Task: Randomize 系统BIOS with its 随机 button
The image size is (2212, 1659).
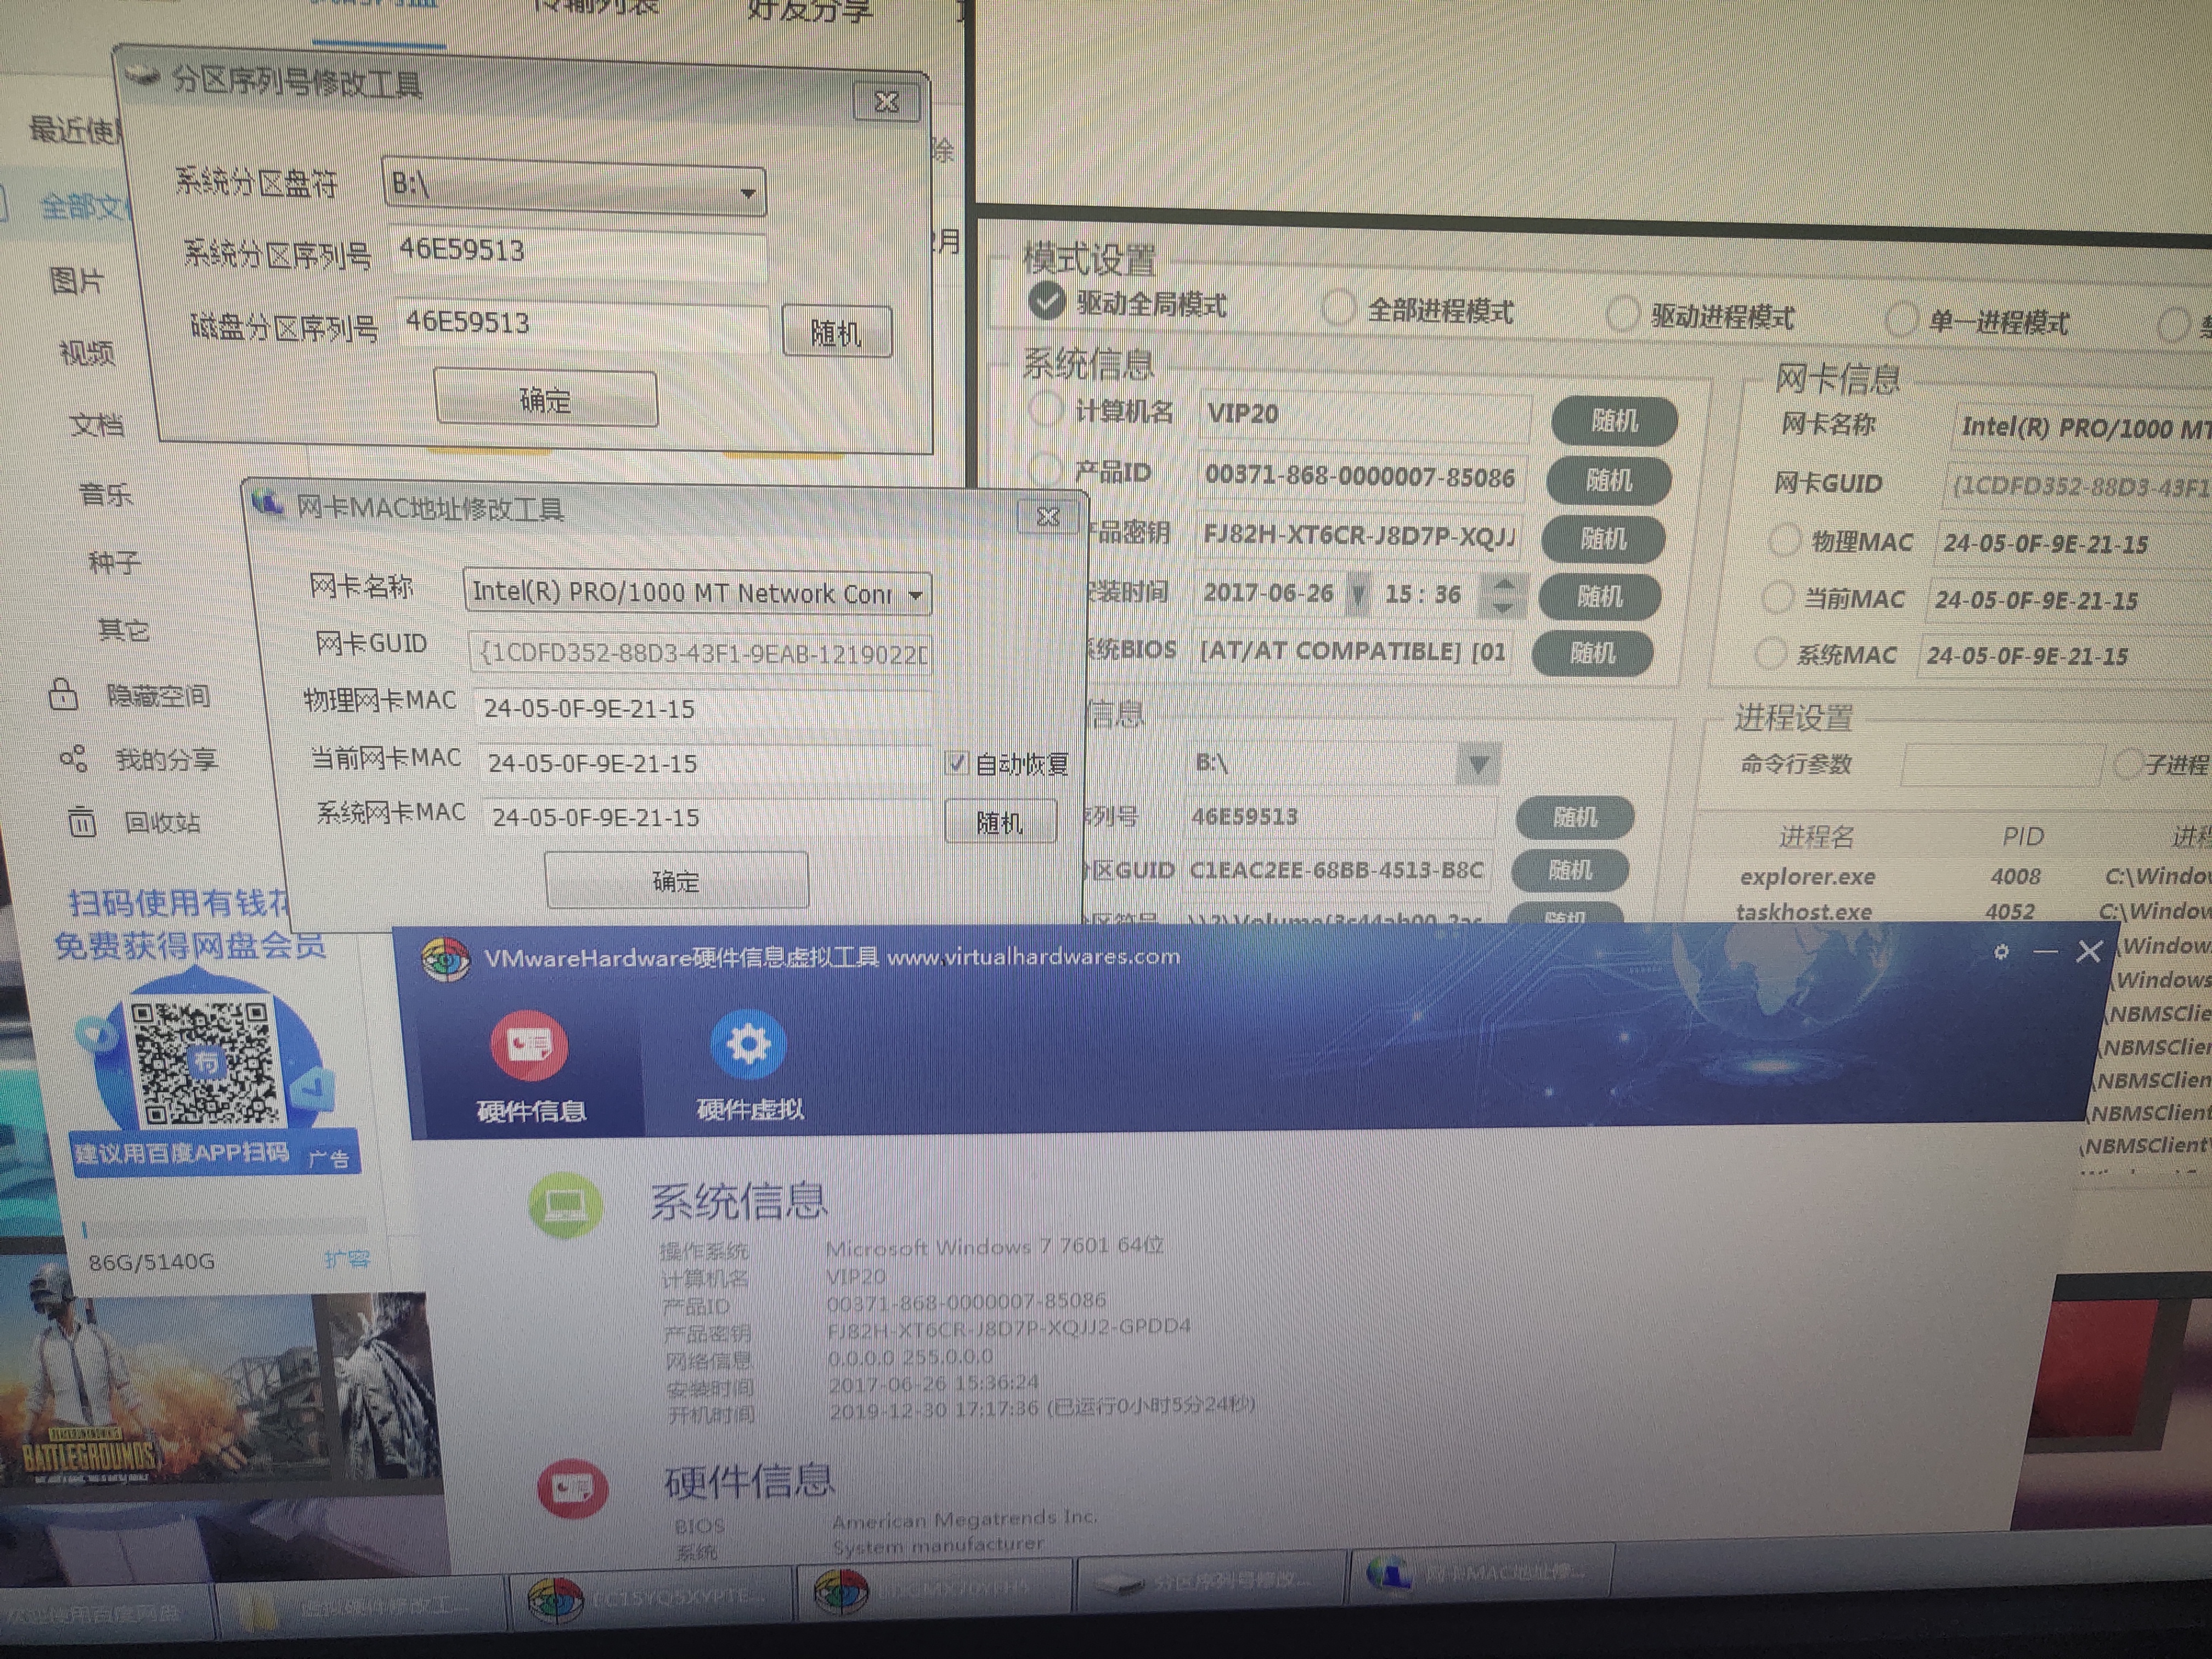Action: tap(1592, 653)
